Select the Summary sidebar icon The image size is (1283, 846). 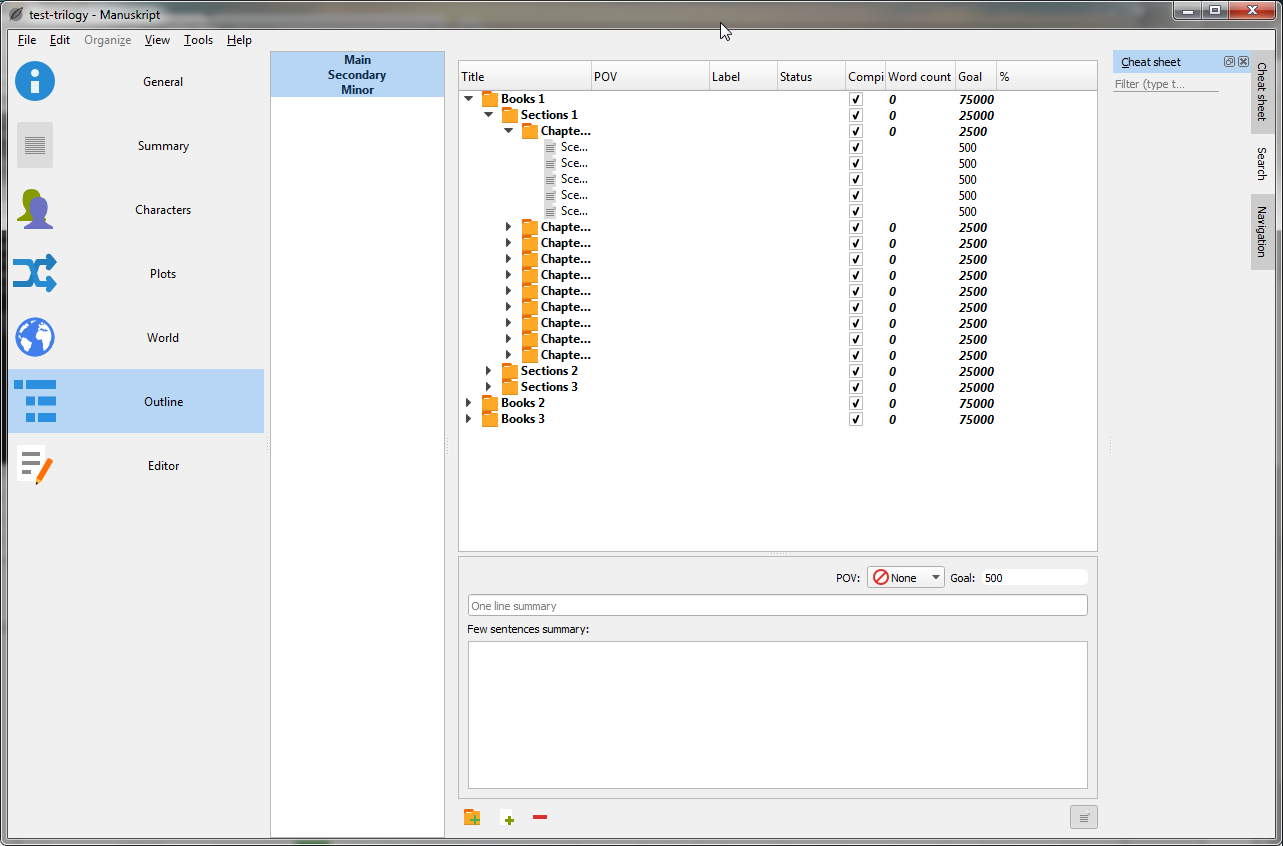[34, 145]
